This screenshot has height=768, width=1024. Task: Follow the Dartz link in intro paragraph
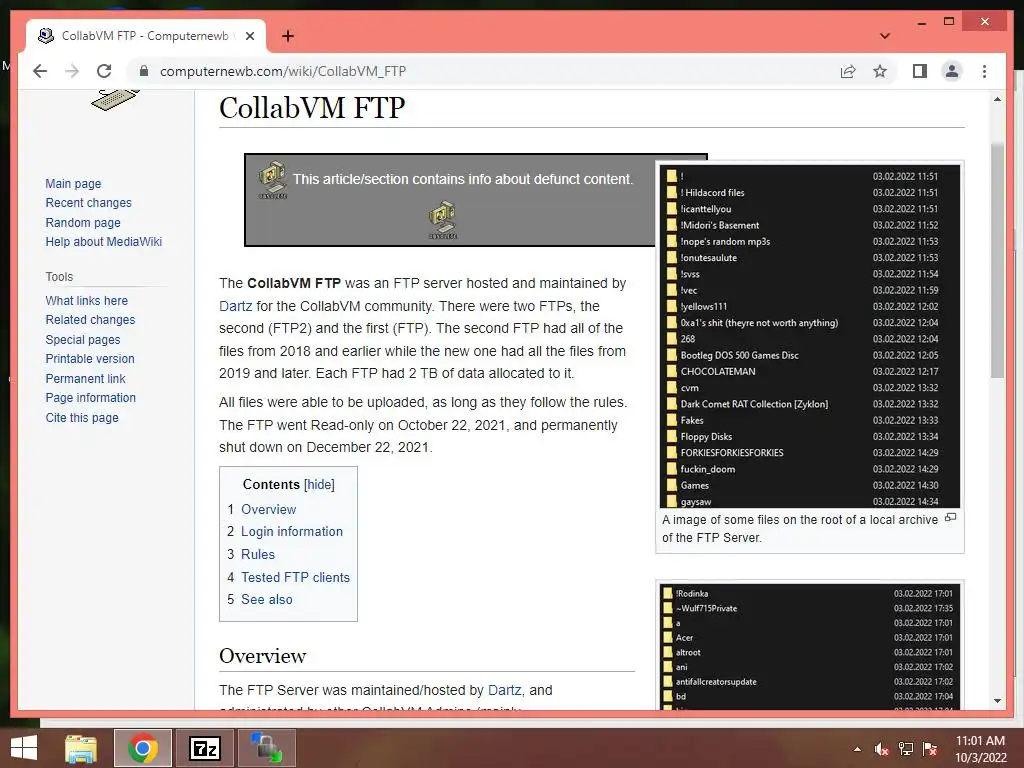point(235,306)
